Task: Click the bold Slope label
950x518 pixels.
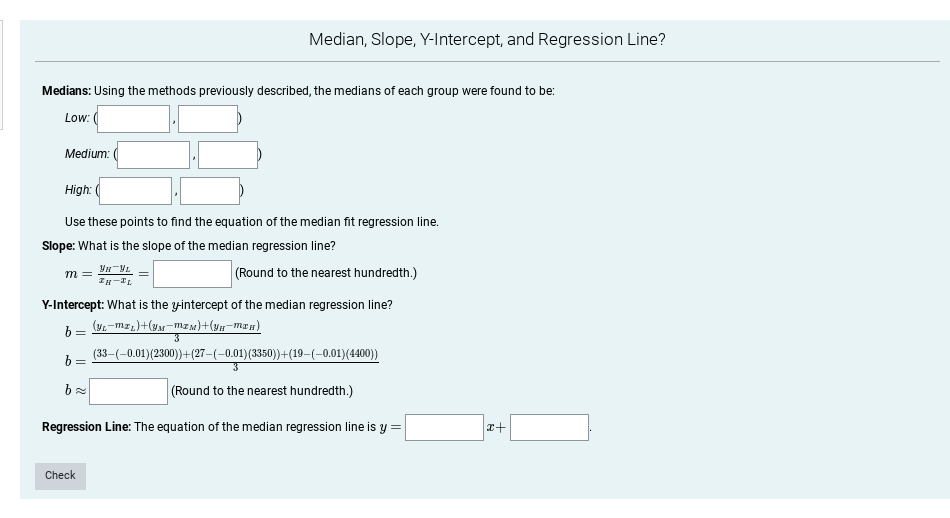Action: pos(58,246)
